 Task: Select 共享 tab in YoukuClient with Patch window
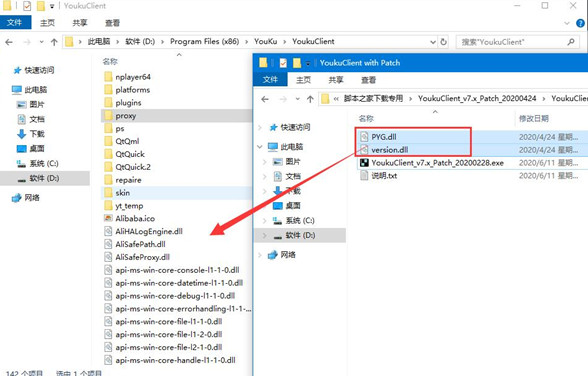(x=336, y=79)
